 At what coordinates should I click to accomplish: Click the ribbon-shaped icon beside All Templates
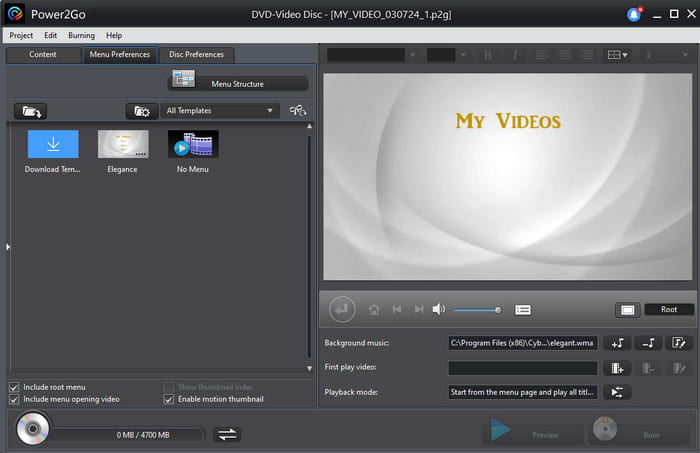pos(298,110)
